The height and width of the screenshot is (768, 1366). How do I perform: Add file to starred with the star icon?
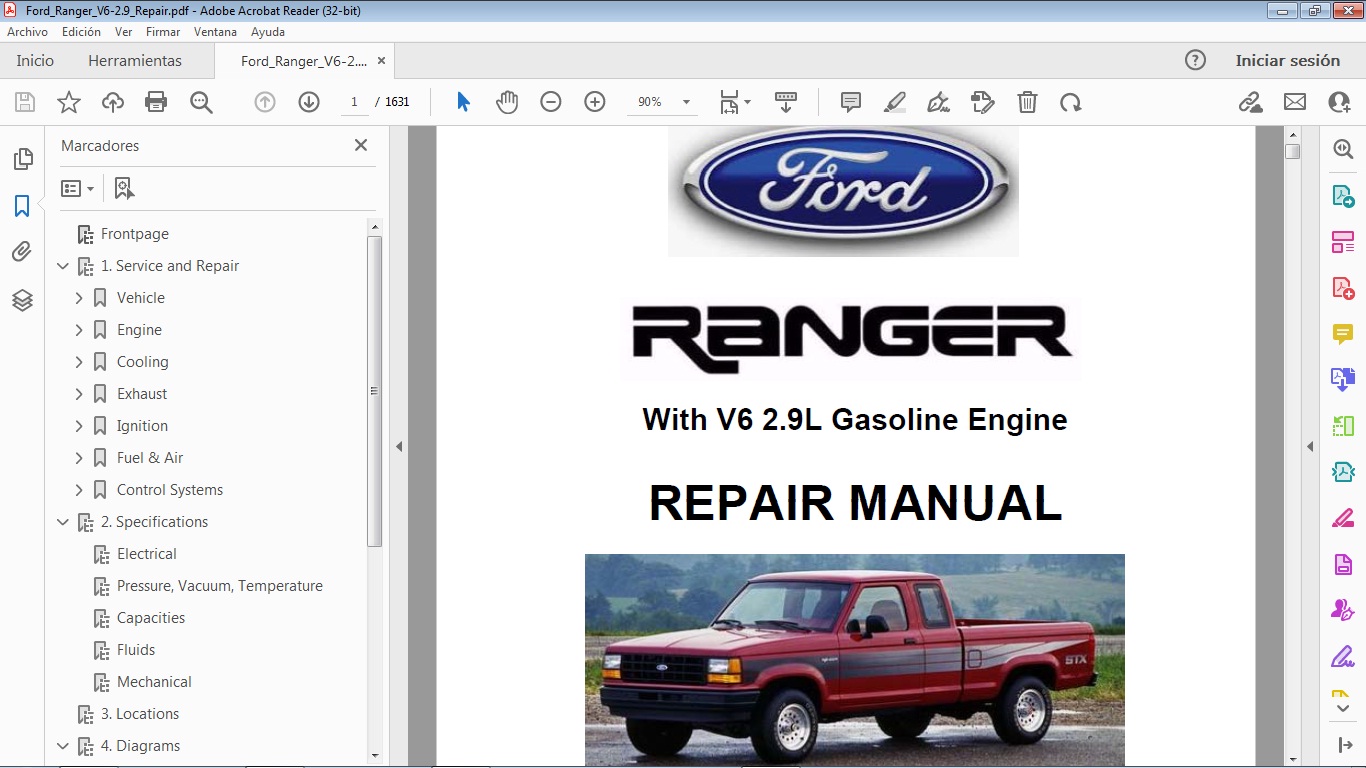pyautogui.click(x=69, y=102)
